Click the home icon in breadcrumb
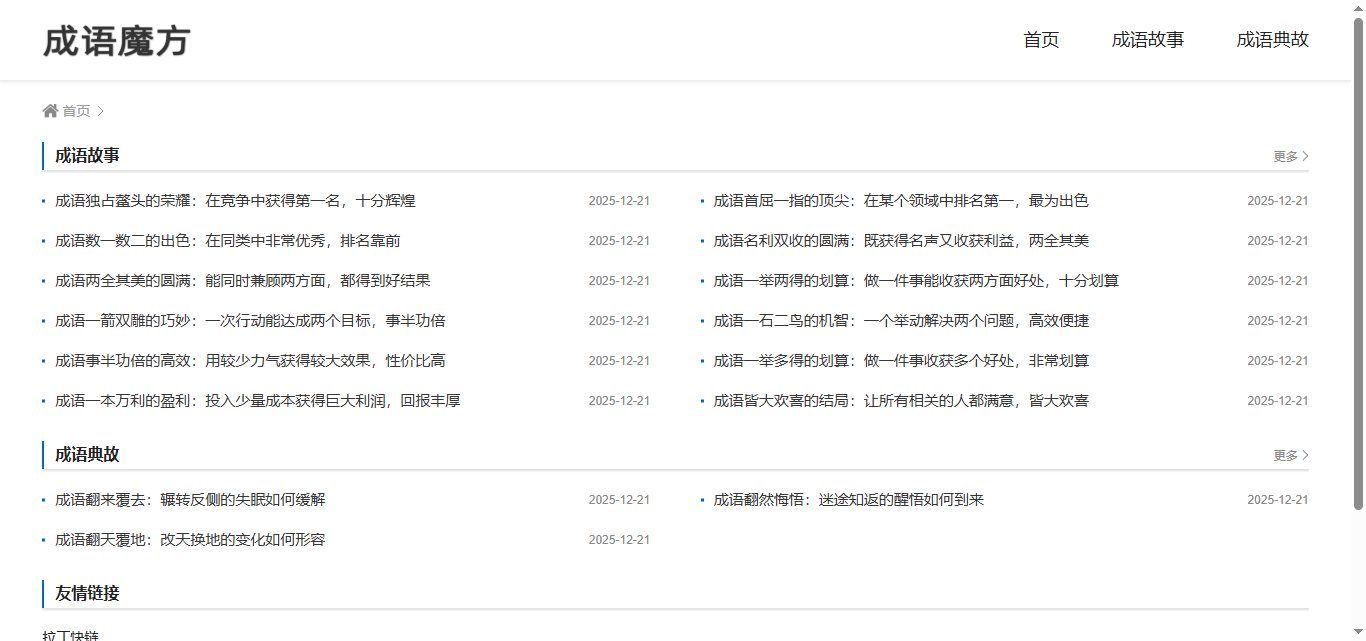 (x=50, y=111)
